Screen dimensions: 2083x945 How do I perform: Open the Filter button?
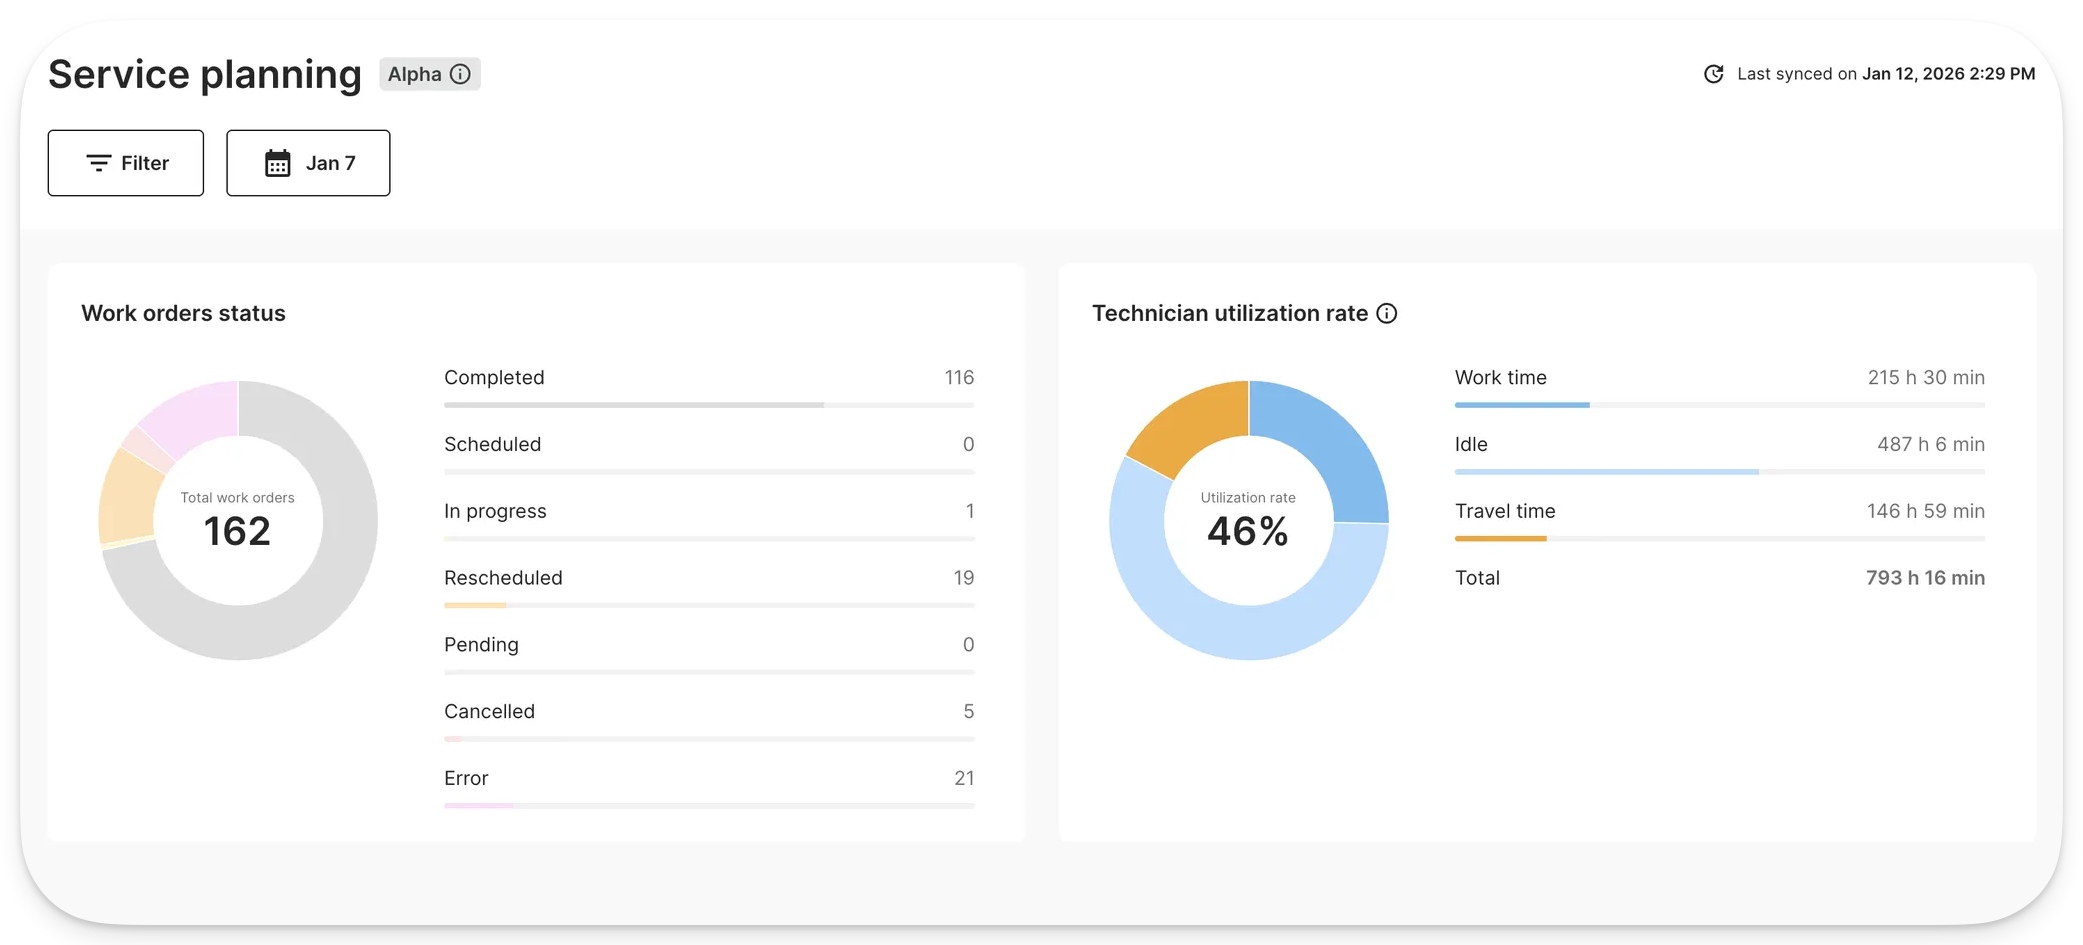coord(126,163)
